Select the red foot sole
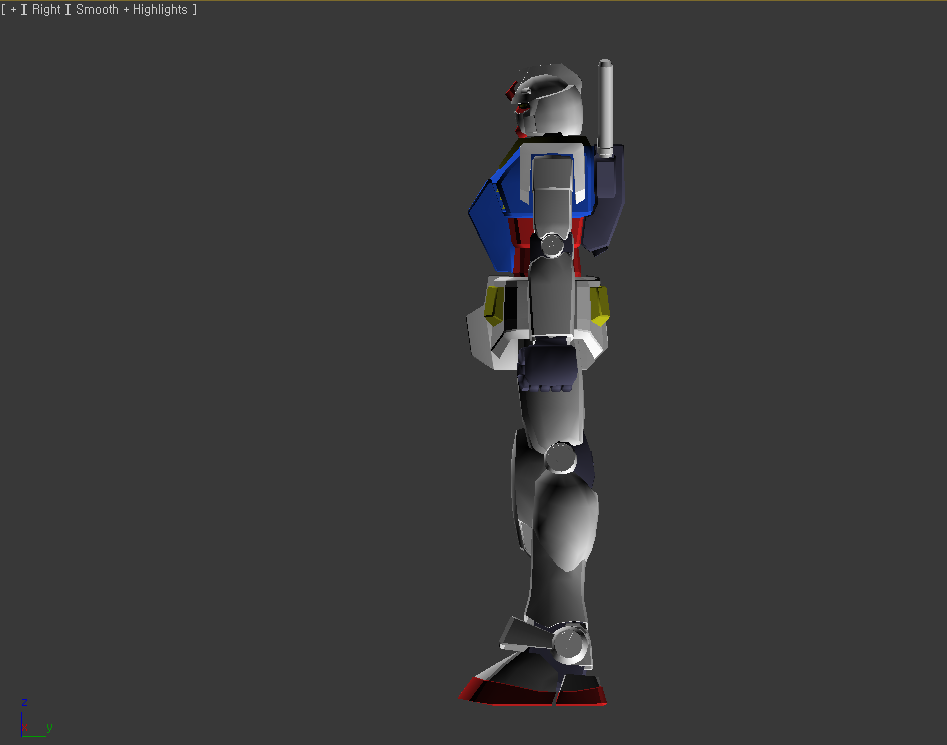 [x=533, y=692]
